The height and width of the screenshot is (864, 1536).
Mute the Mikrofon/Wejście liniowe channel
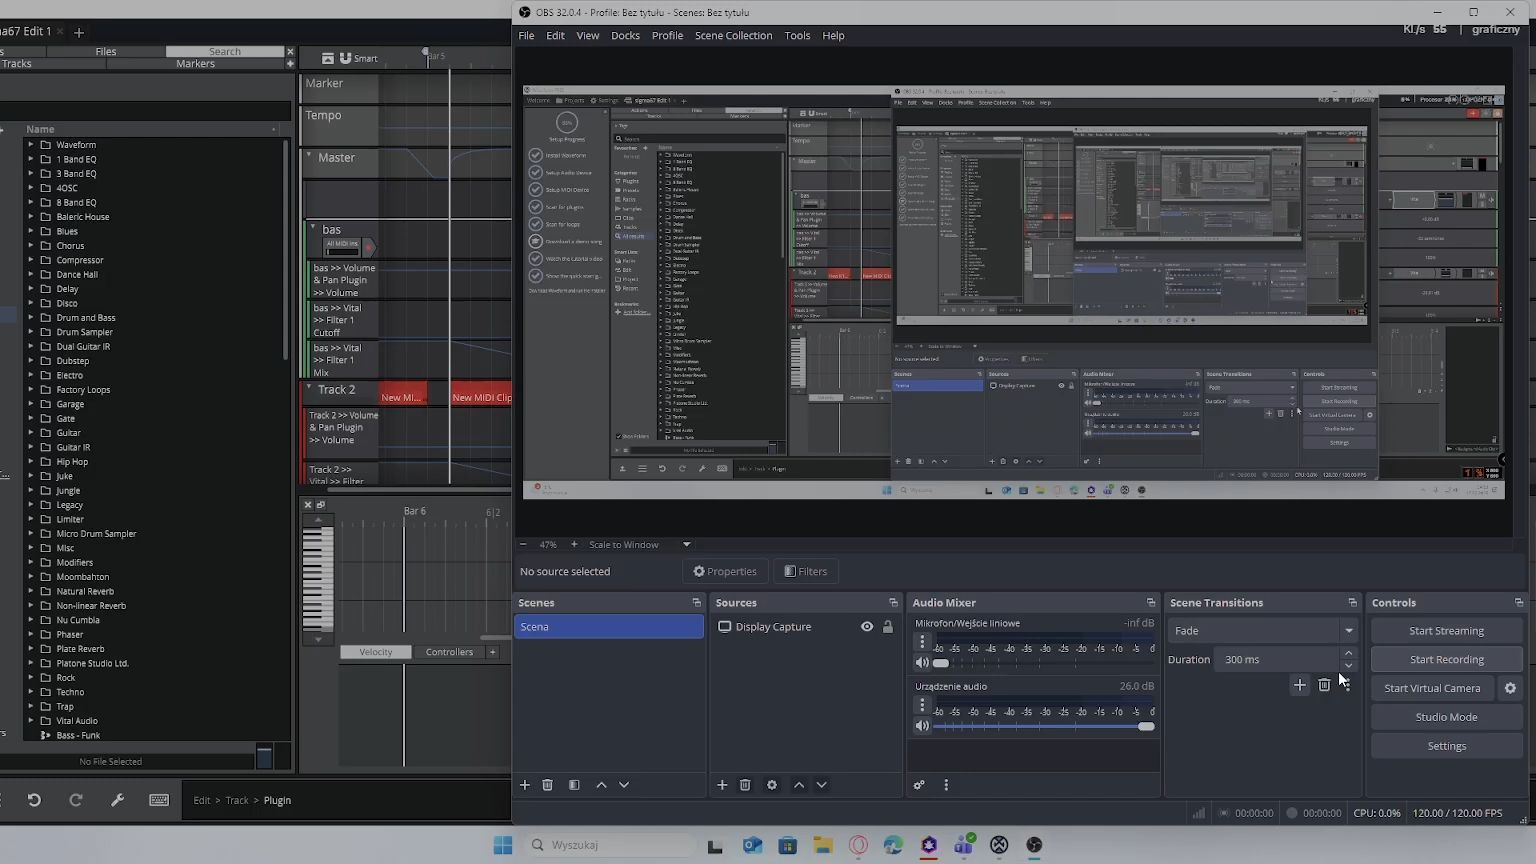[x=921, y=663]
